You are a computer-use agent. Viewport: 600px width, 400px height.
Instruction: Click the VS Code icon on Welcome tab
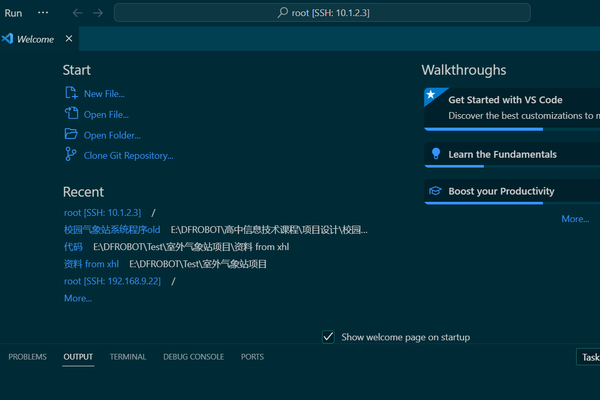click(7, 39)
